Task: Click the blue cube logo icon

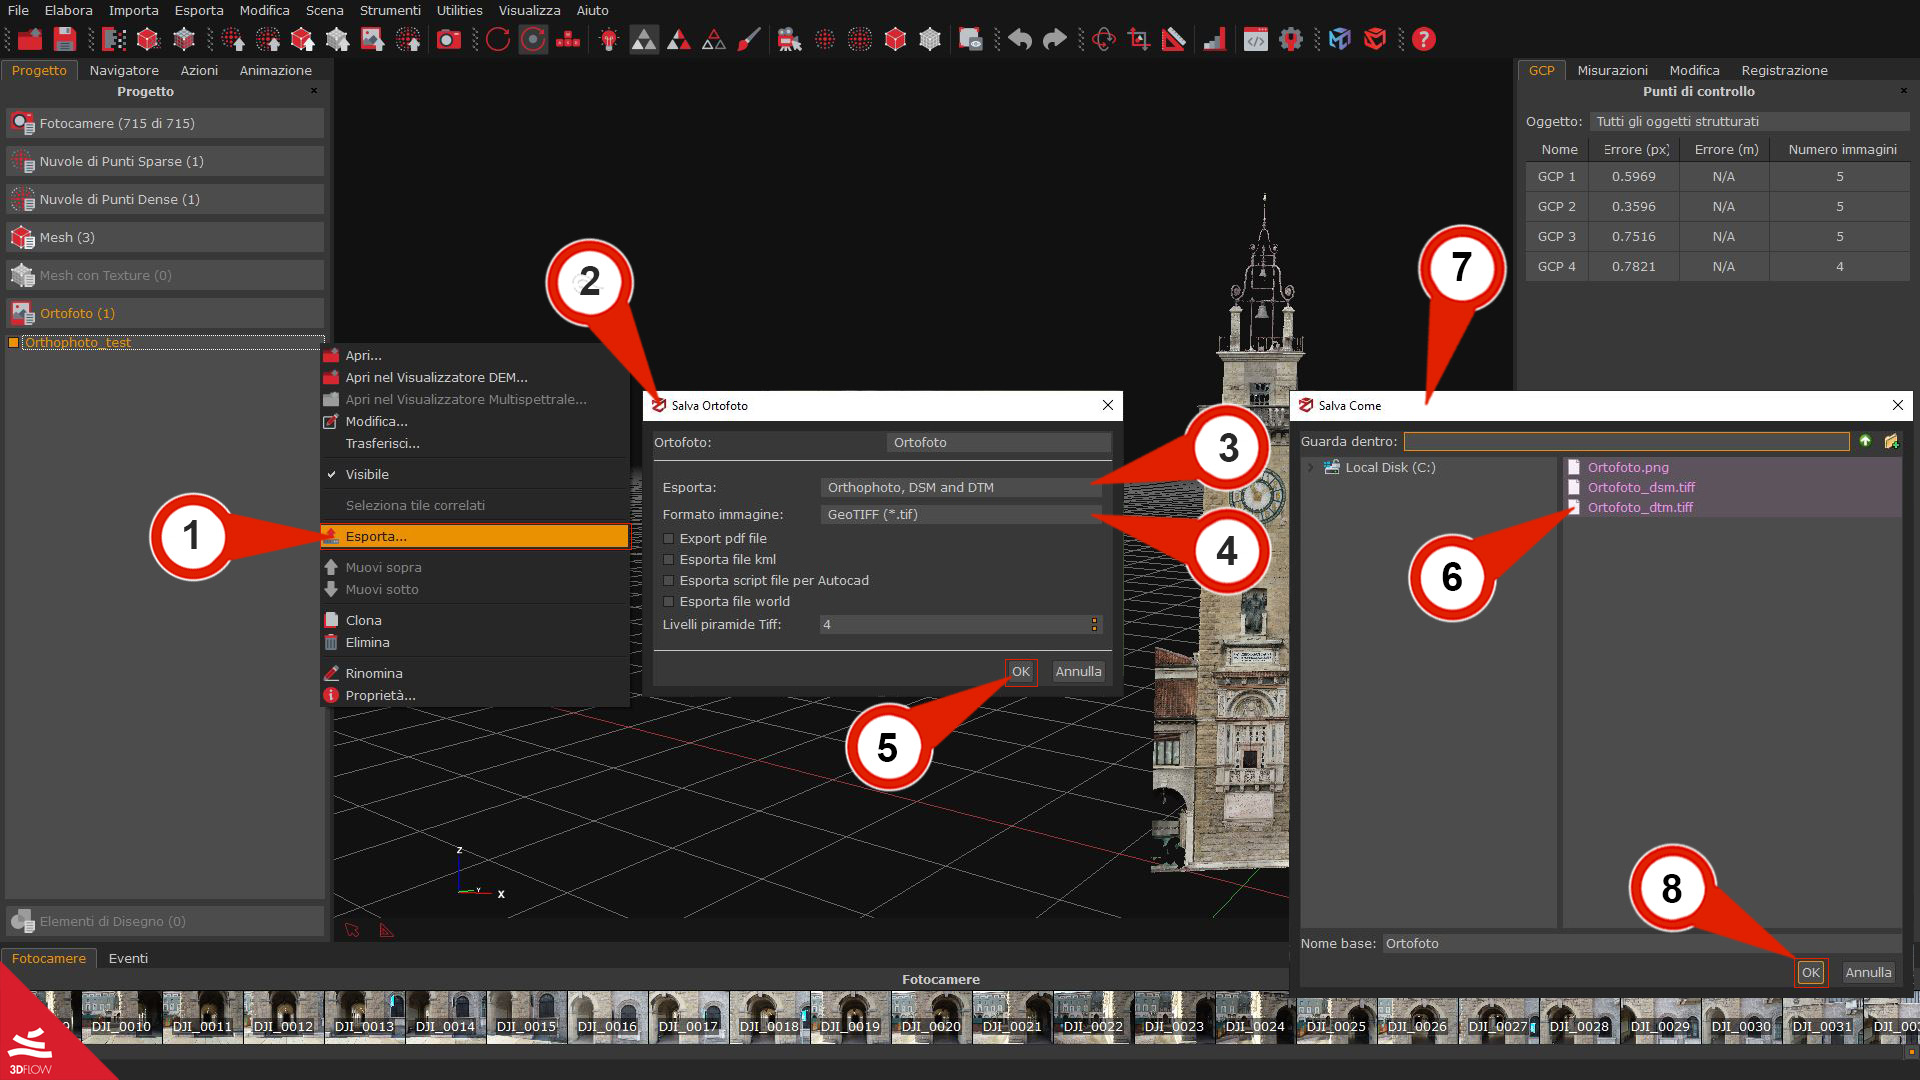Action: point(1340,39)
